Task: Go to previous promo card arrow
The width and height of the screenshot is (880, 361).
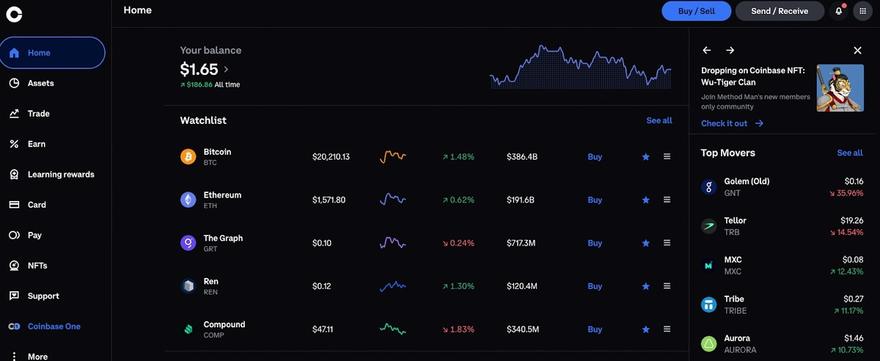Action: pyautogui.click(x=707, y=51)
